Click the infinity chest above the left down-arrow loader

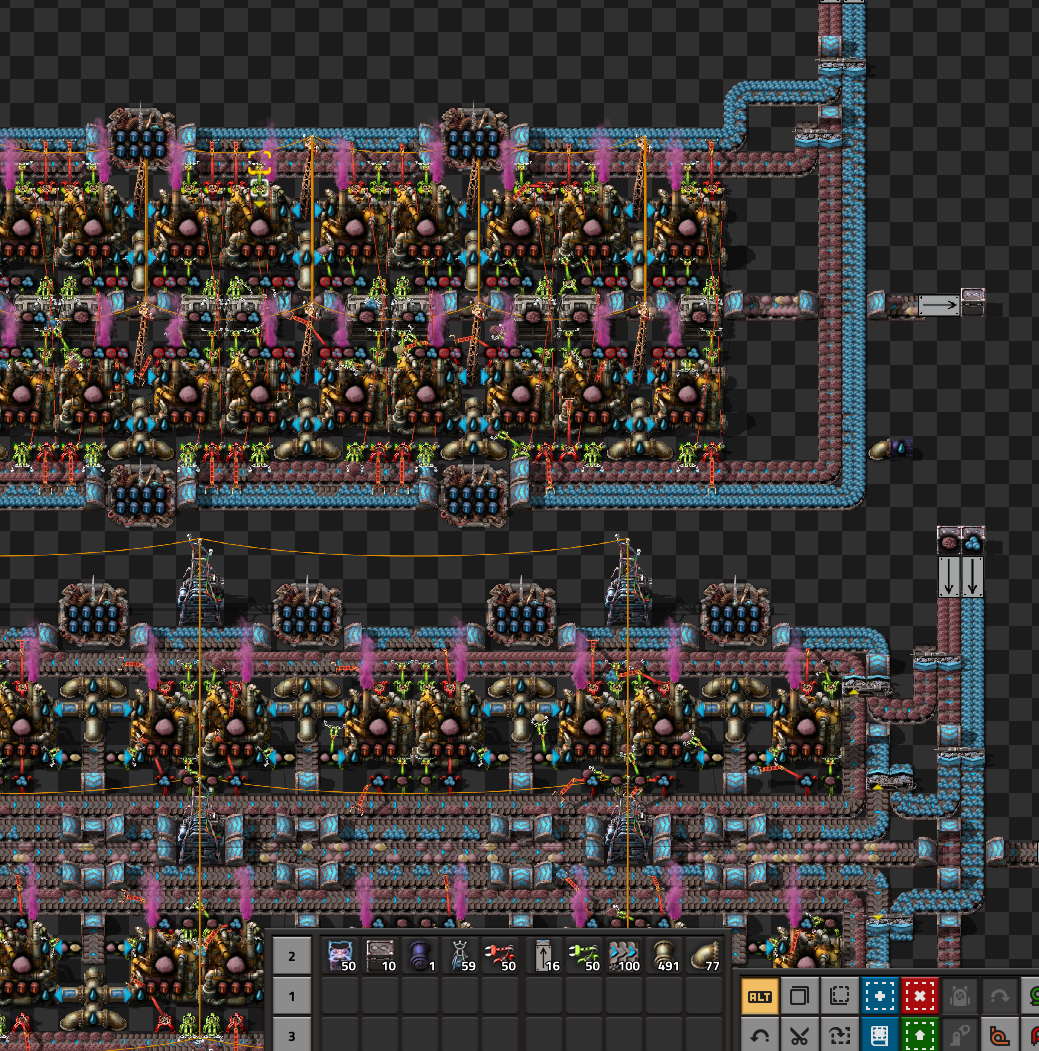pyautogui.click(x=949, y=541)
